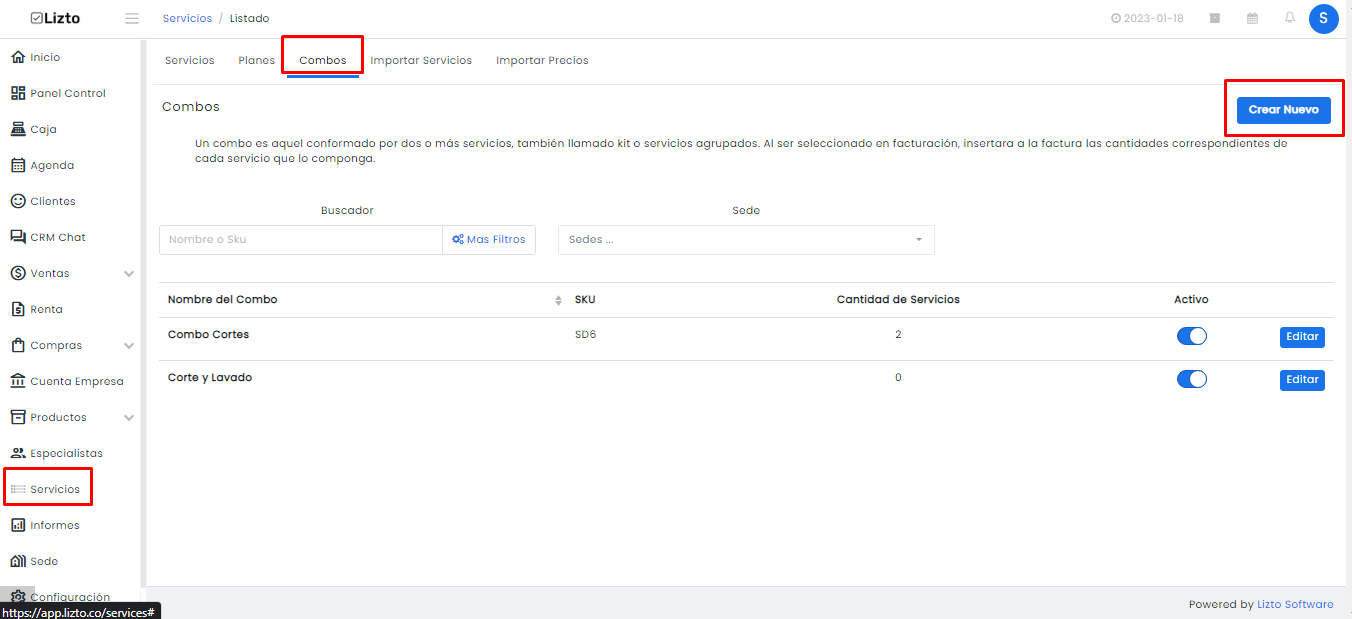Screen dimensions: 1352x619
Task: Switch to the Planes tab
Action: tap(256, 60)
